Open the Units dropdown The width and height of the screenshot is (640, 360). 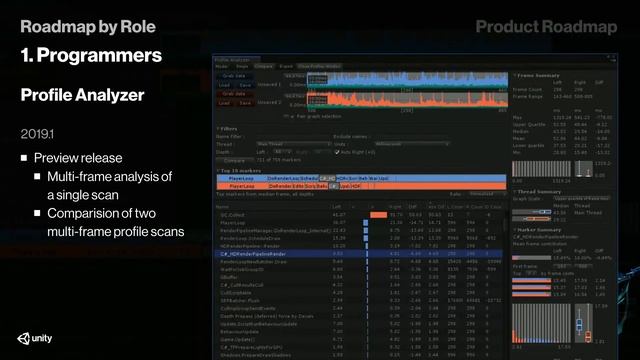click(x=412, y=144)
